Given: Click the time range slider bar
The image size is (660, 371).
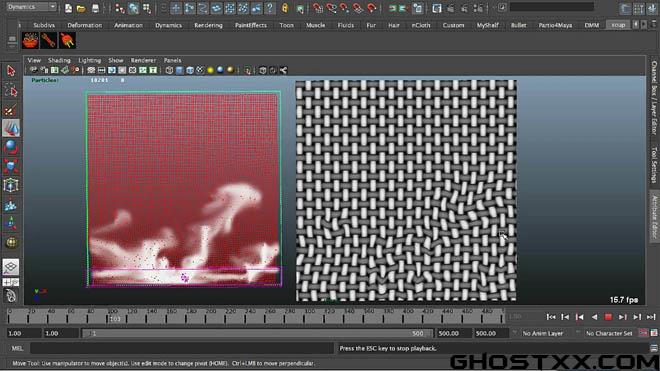Looking at the screenshot, I should pos(257,334).
